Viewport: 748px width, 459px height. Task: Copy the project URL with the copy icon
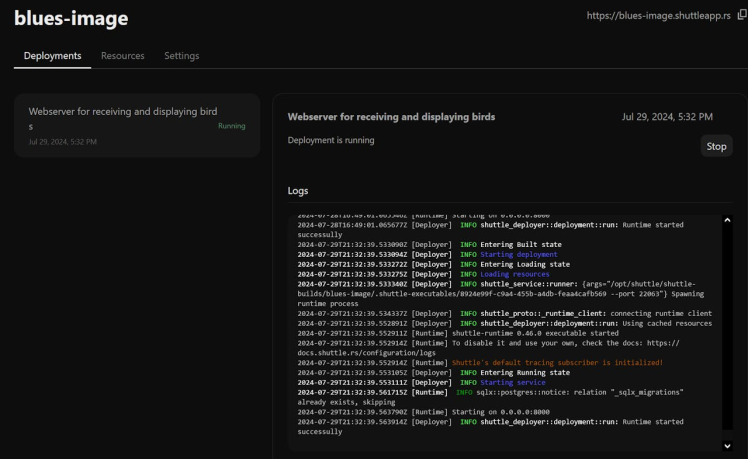[x=741, y=16]
